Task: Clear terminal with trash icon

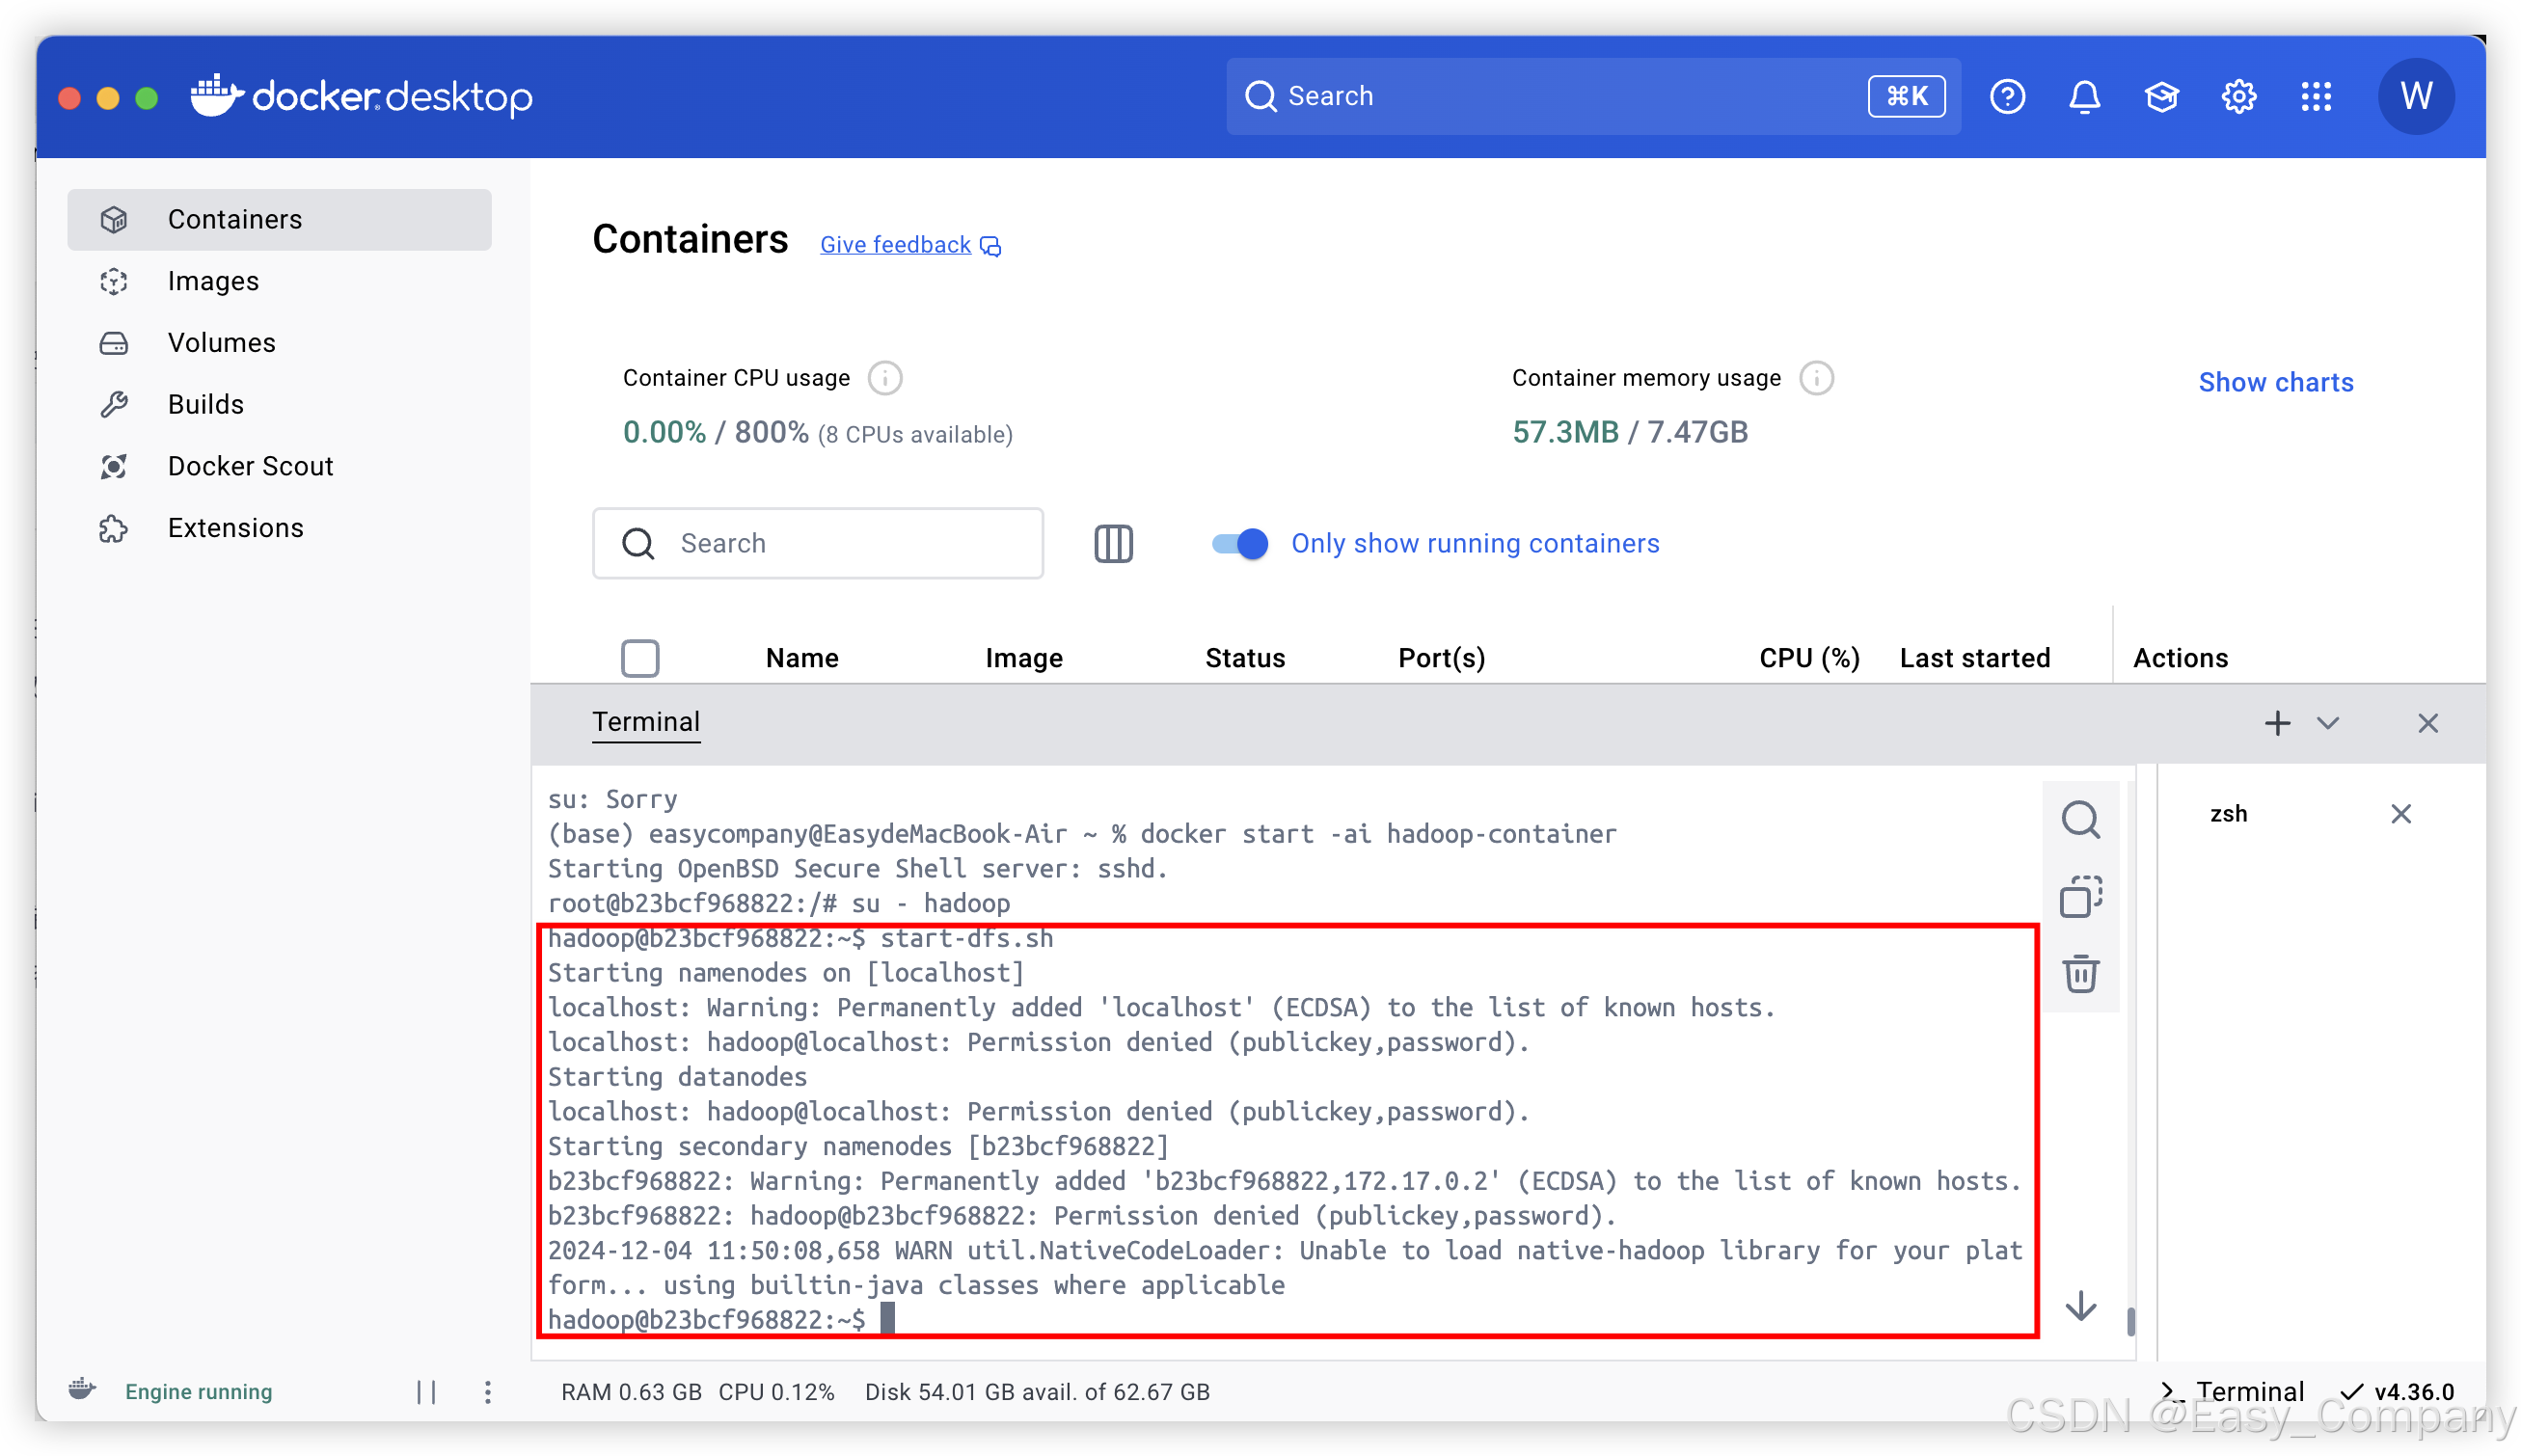Action: click(x=2079, y=973)
